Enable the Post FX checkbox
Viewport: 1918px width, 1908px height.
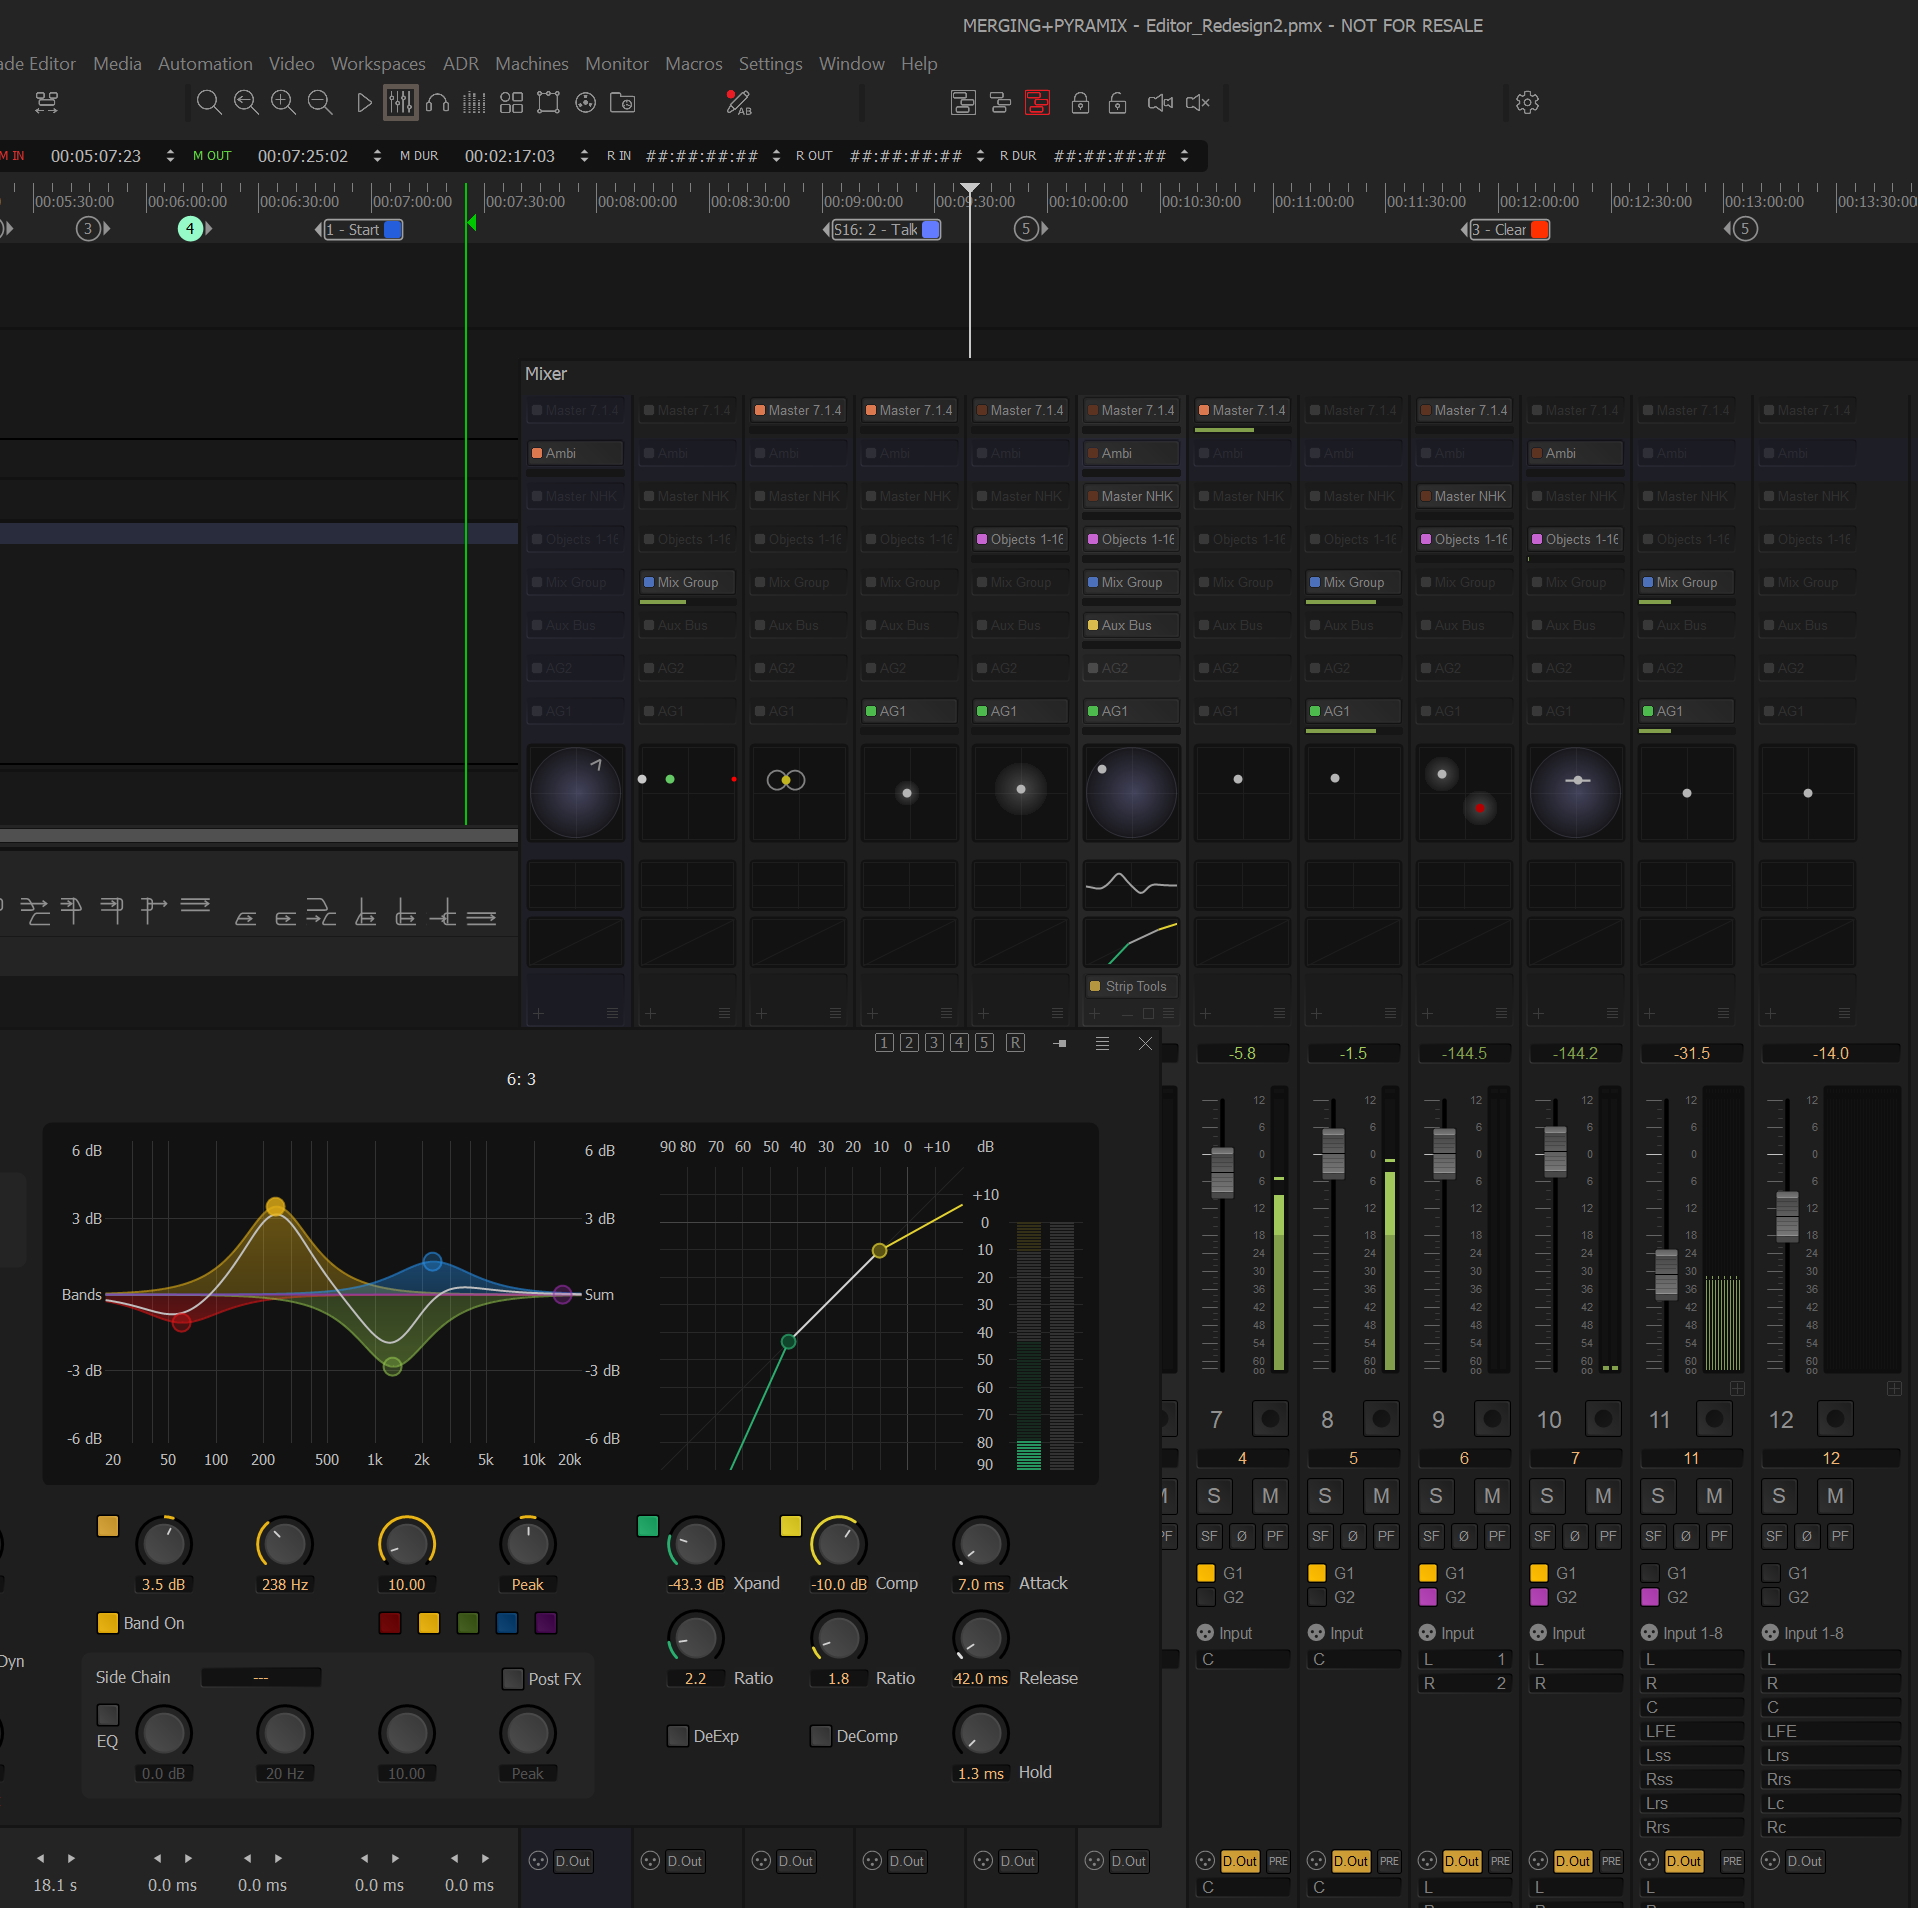click(513, 1679)
